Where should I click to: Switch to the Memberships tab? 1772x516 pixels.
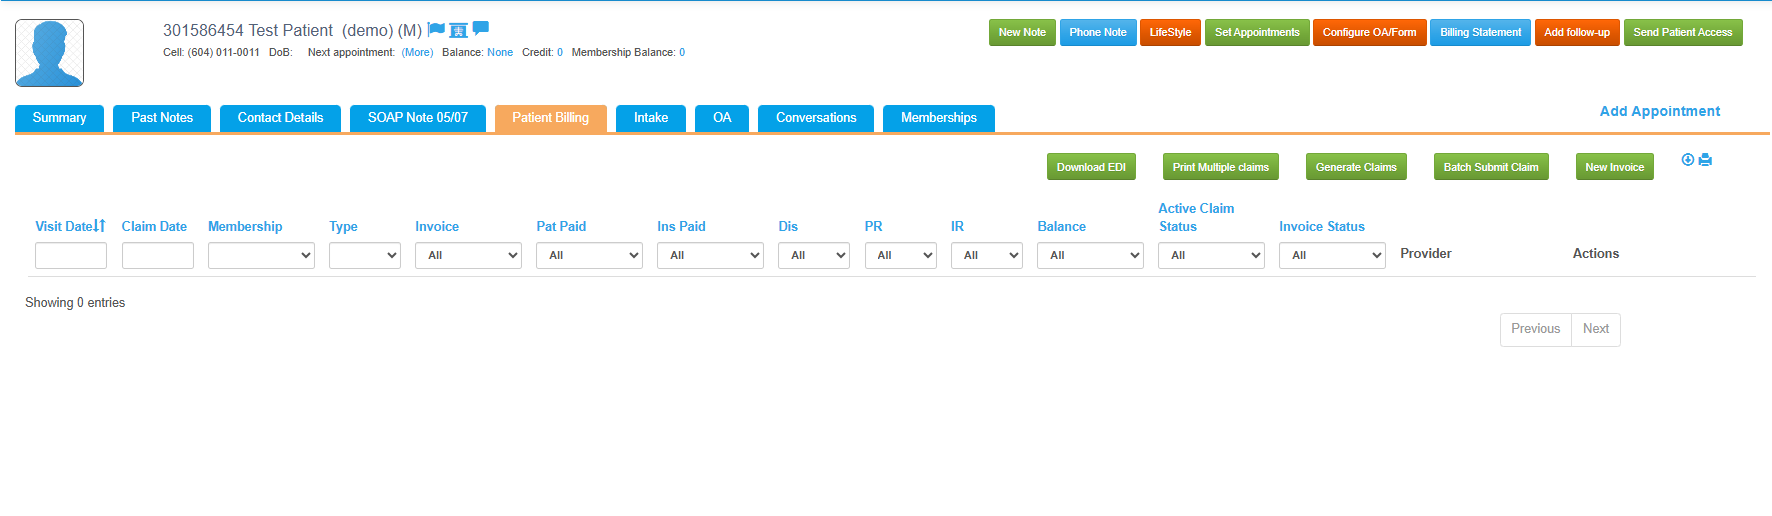(939, 118)
